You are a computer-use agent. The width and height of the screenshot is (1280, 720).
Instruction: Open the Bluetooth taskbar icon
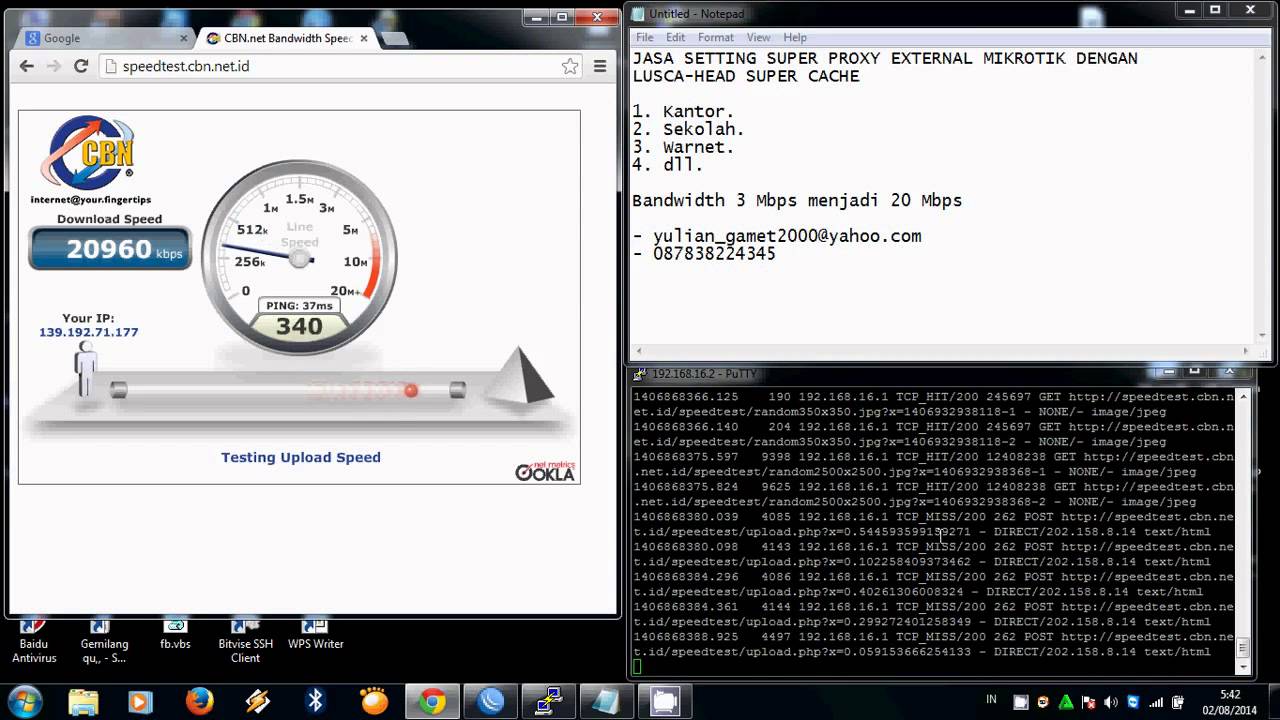(x=316, y=701)
